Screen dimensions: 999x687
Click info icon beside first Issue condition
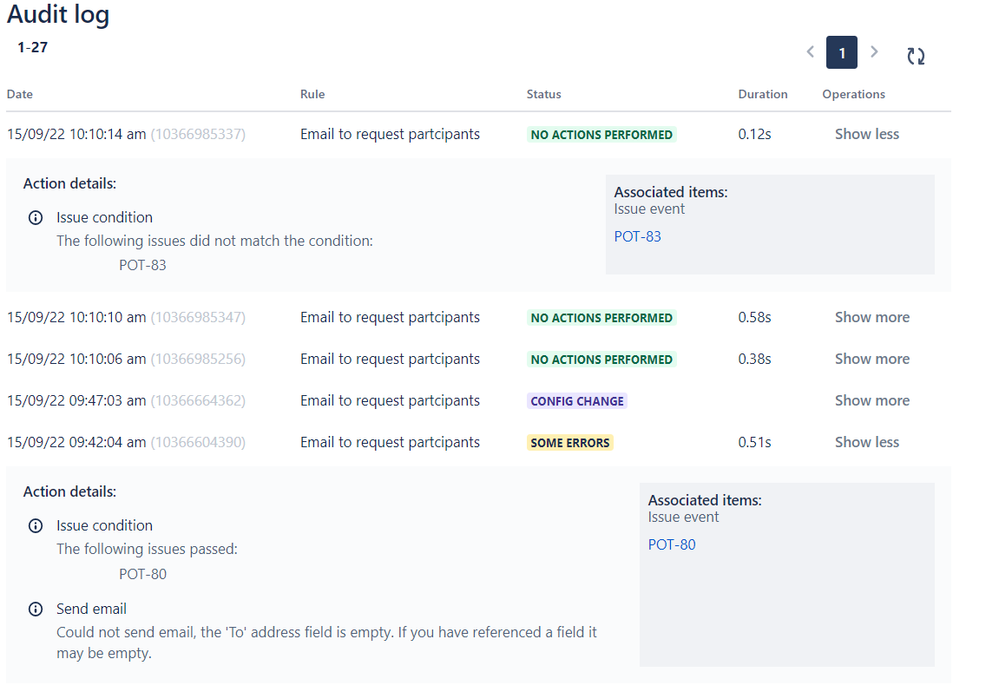(36, 218)
